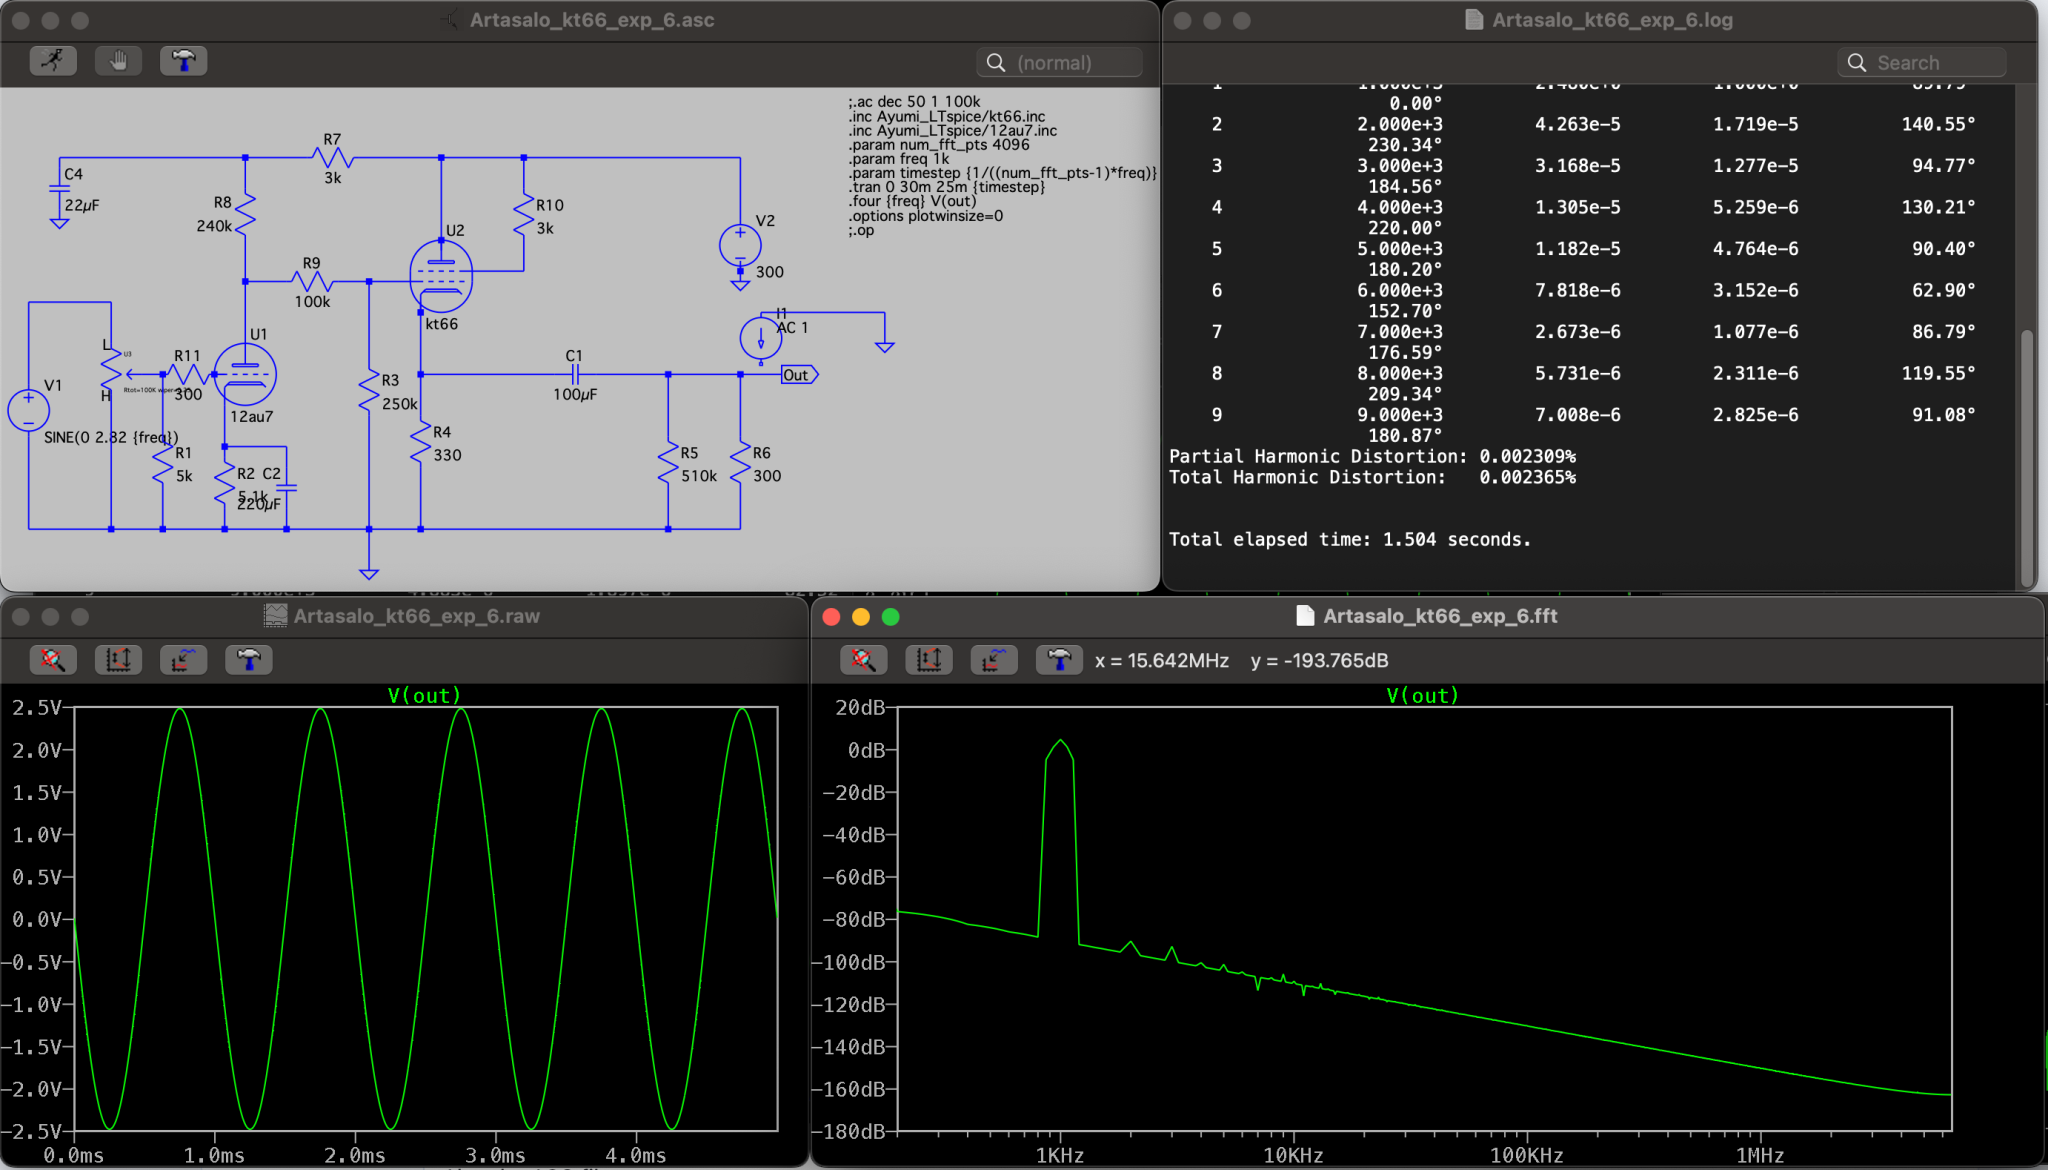Click the 2.5V axis label in .raw plot

pyautogui.click(x=37, y=708)
